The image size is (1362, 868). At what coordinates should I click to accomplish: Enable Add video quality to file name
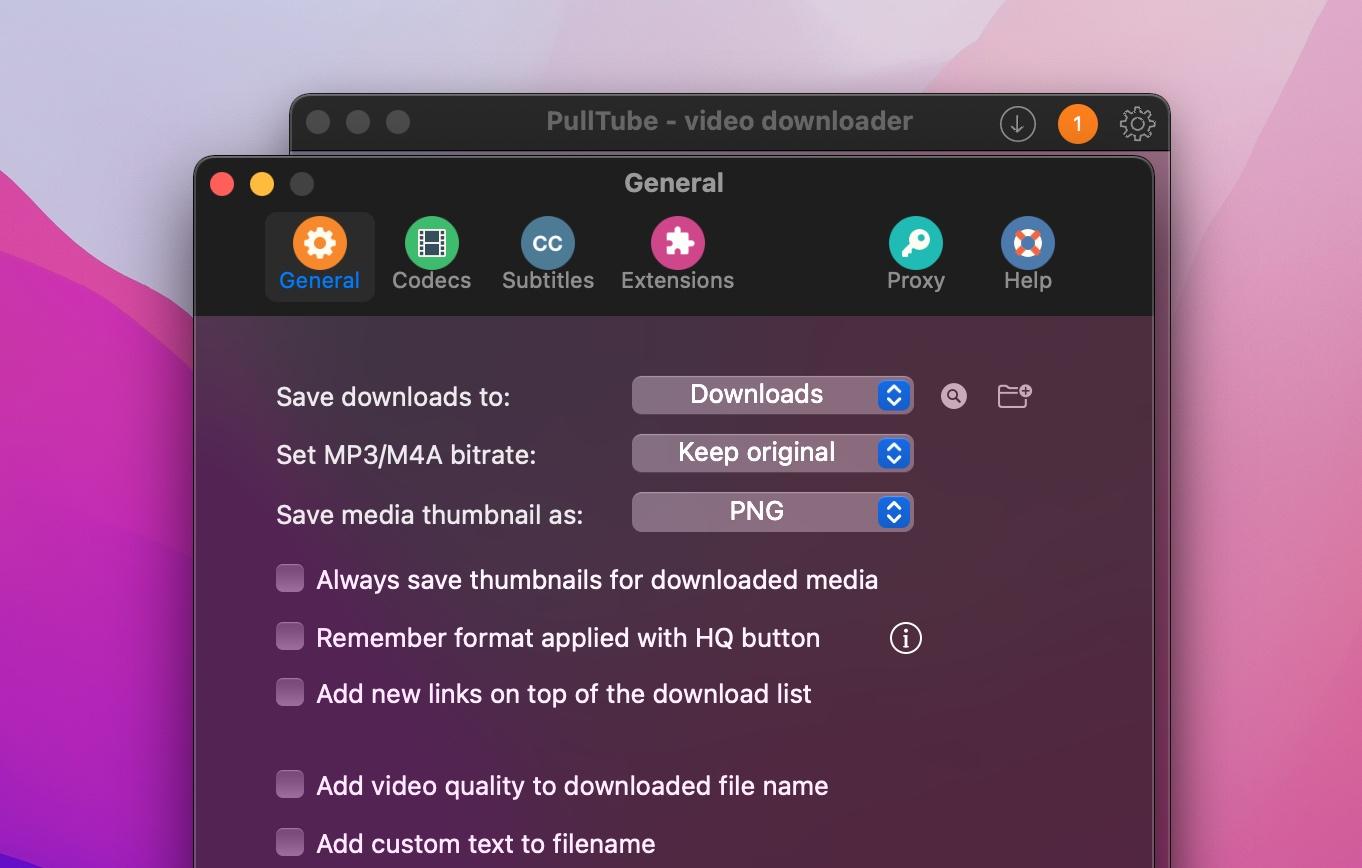[290, 784]
